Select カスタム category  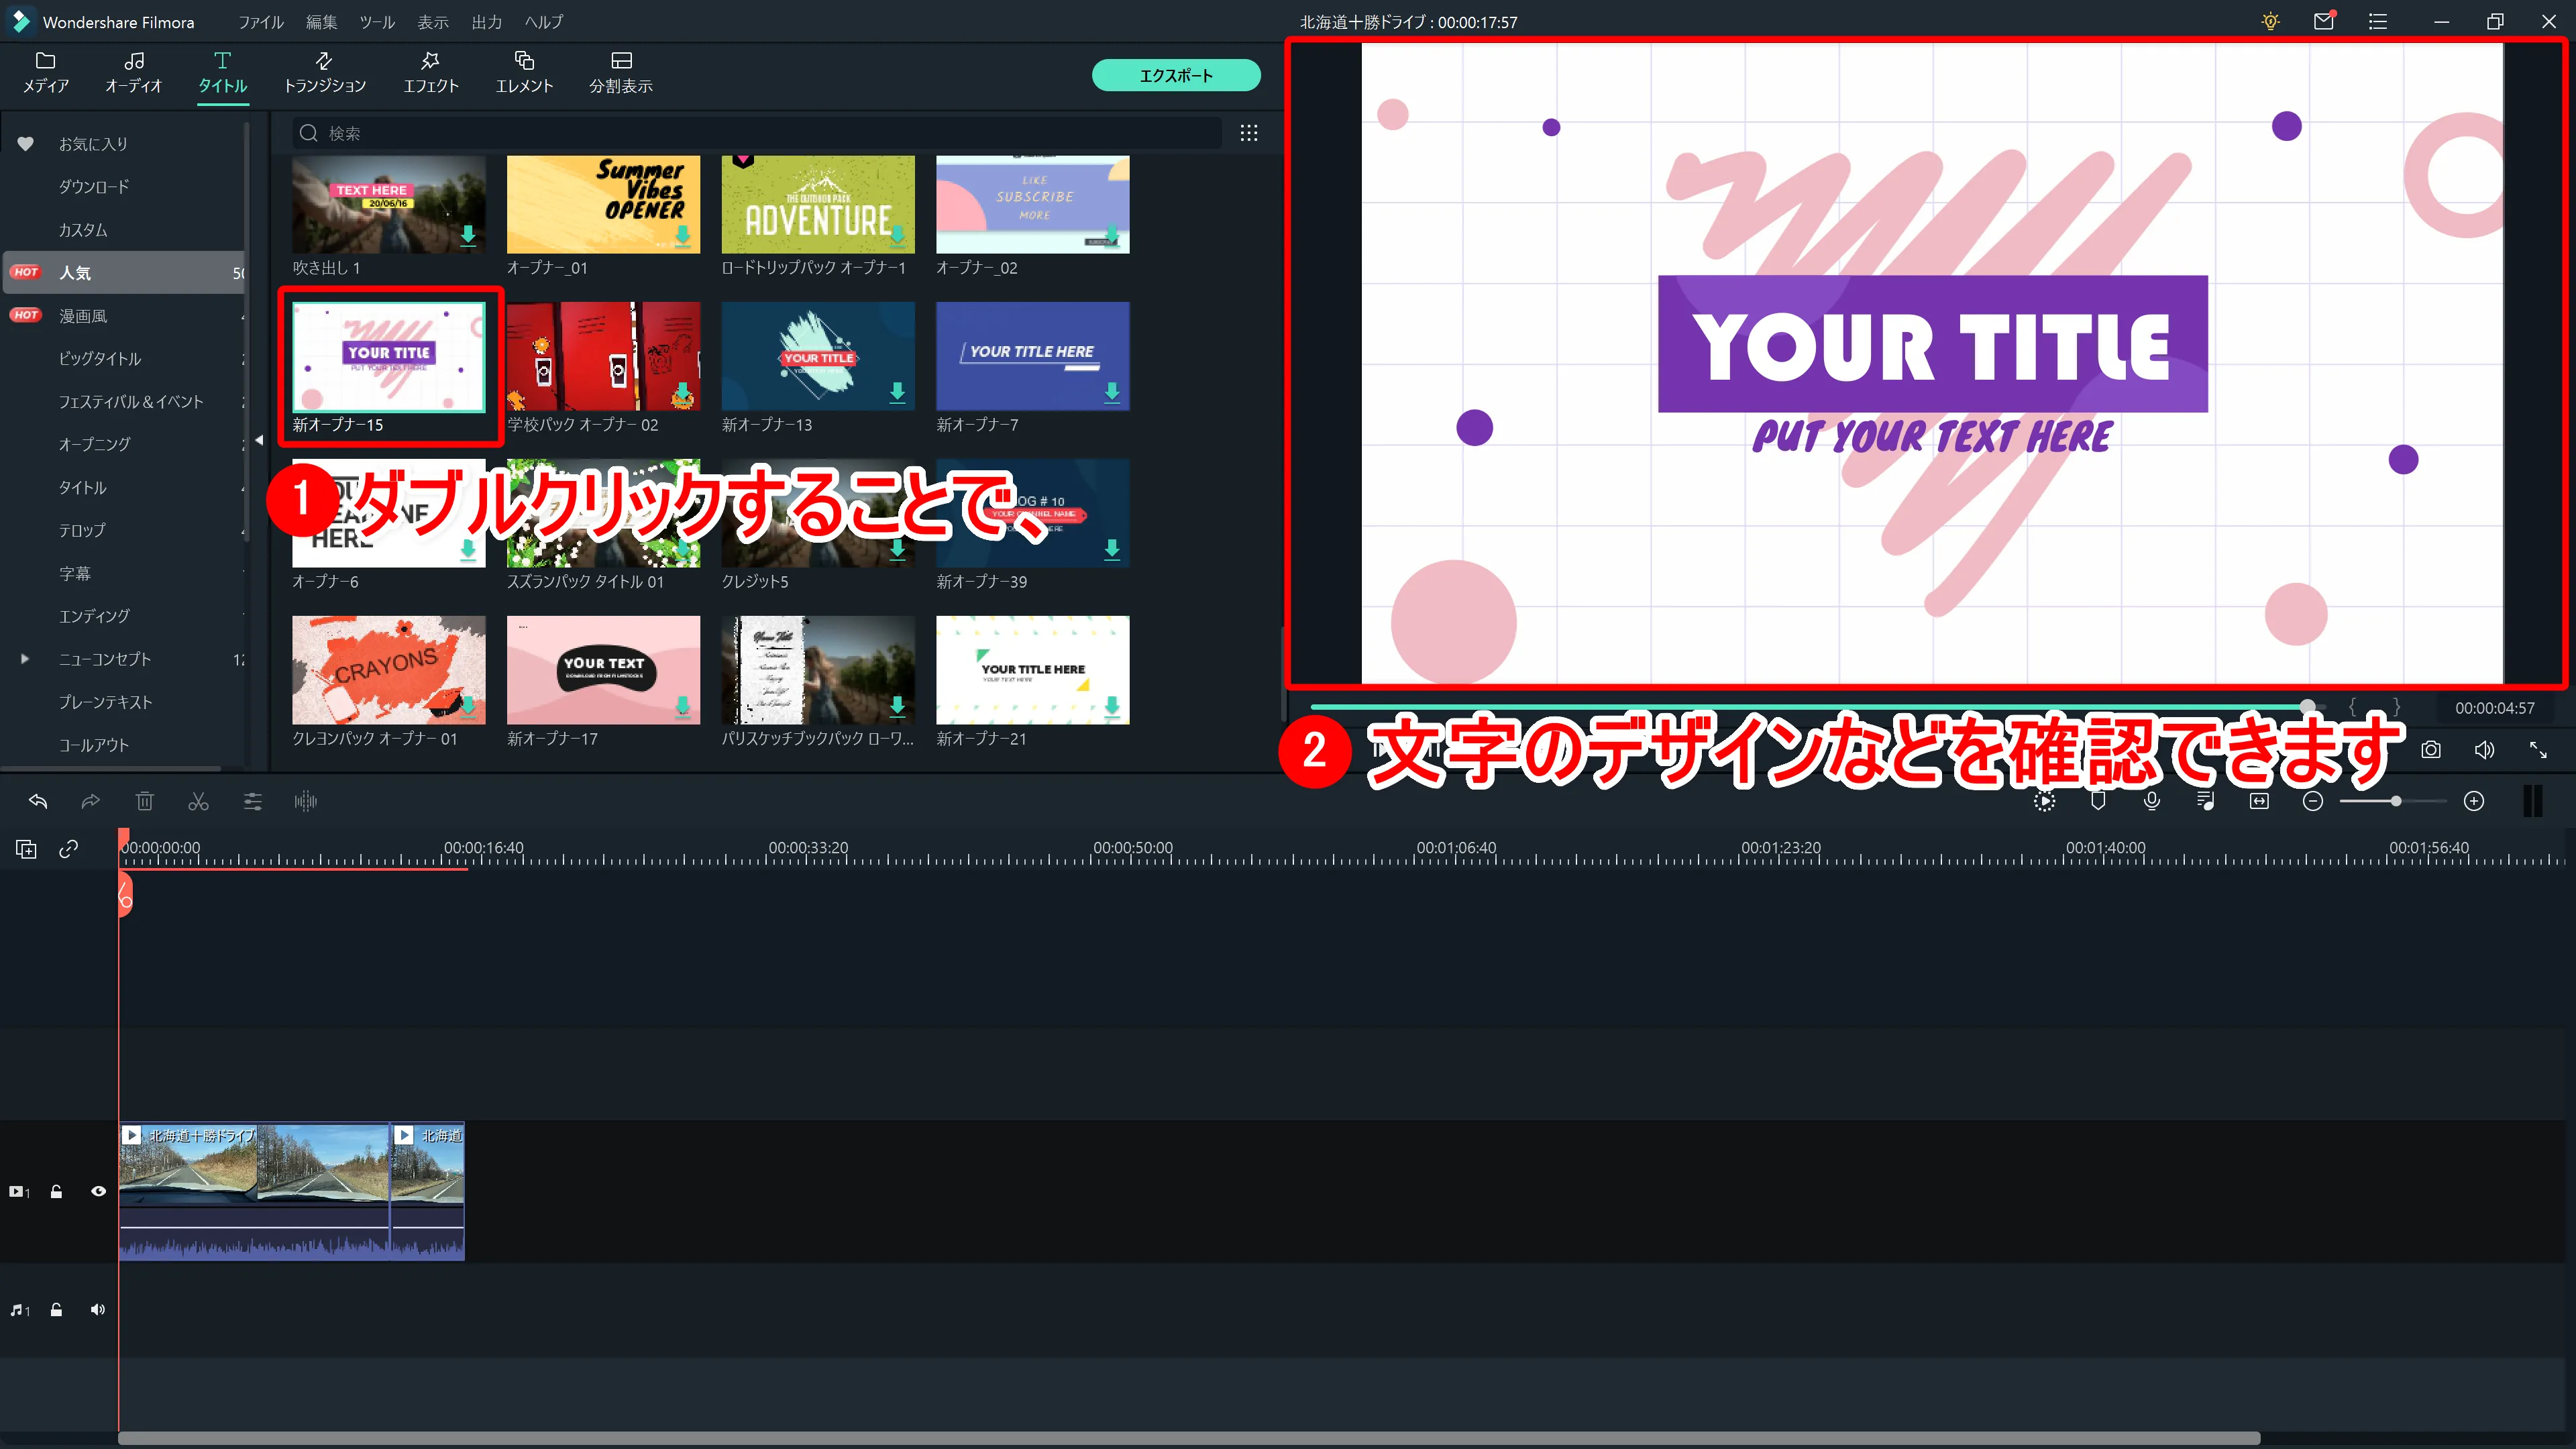(83, 230)
